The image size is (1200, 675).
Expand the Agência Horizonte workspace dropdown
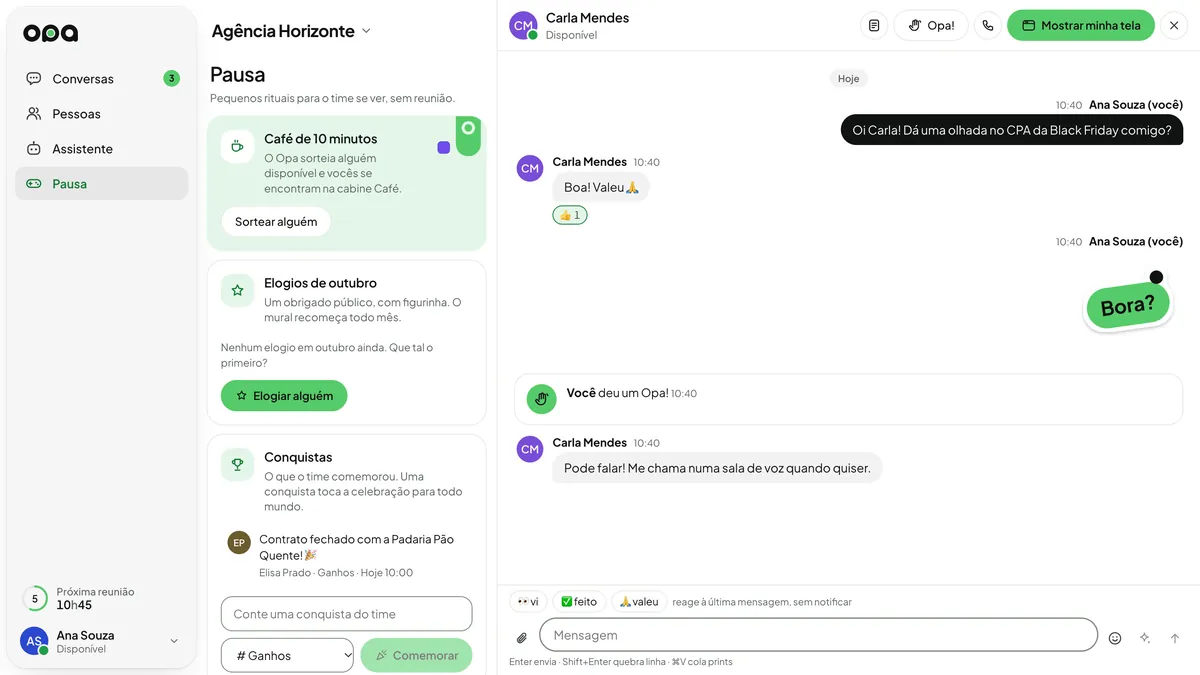(291, 31)
